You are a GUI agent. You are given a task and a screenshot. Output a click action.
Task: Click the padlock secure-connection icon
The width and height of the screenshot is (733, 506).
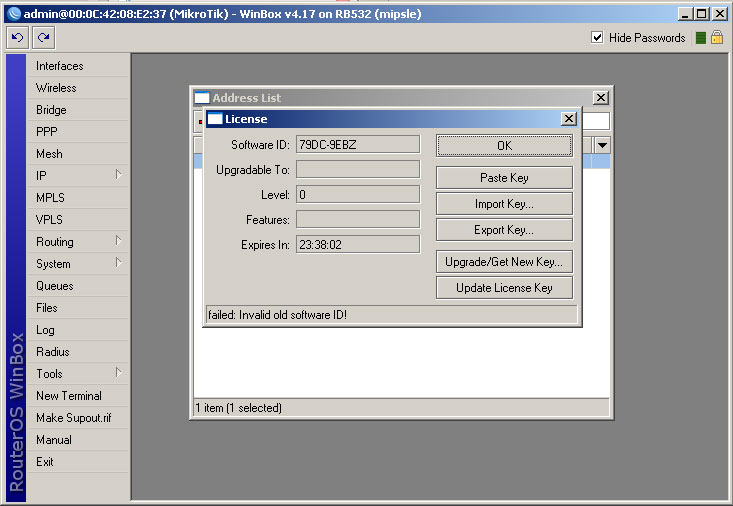(x=717, y=37)
